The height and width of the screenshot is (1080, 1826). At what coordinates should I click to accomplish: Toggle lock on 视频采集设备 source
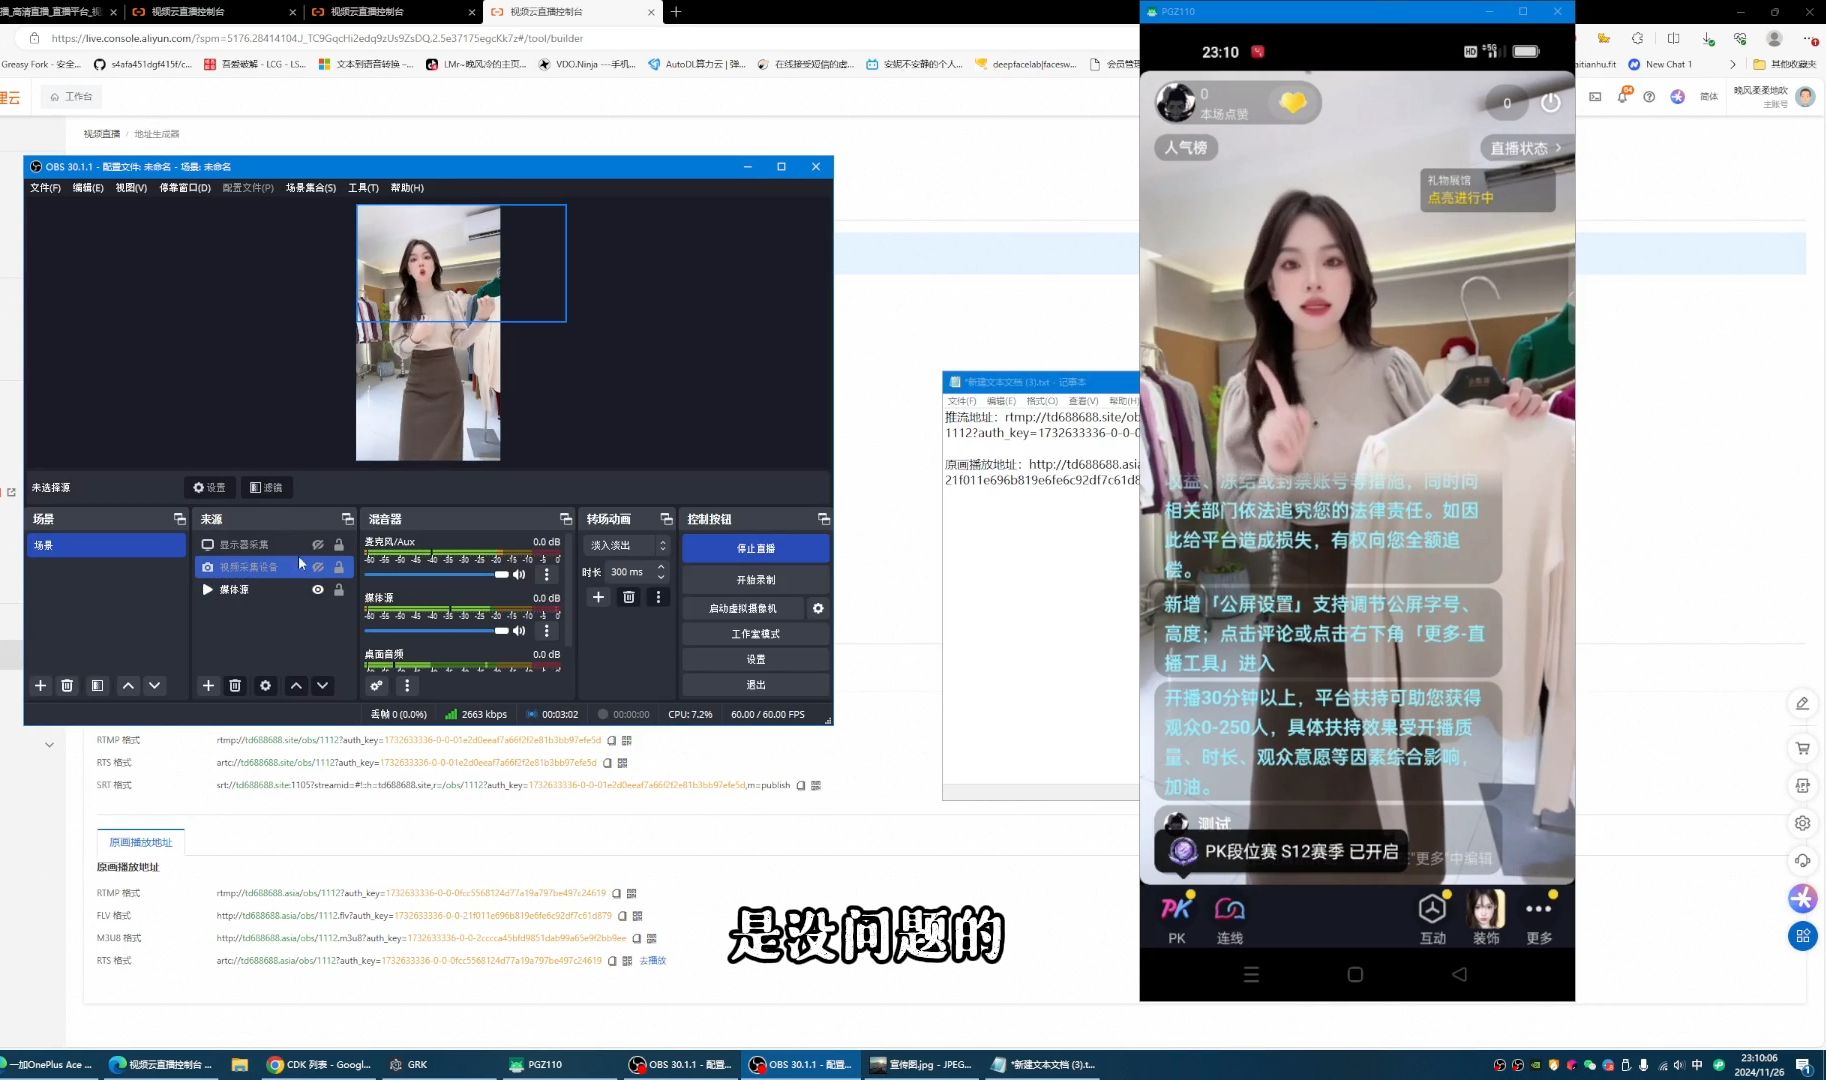(x=339, y=567)
